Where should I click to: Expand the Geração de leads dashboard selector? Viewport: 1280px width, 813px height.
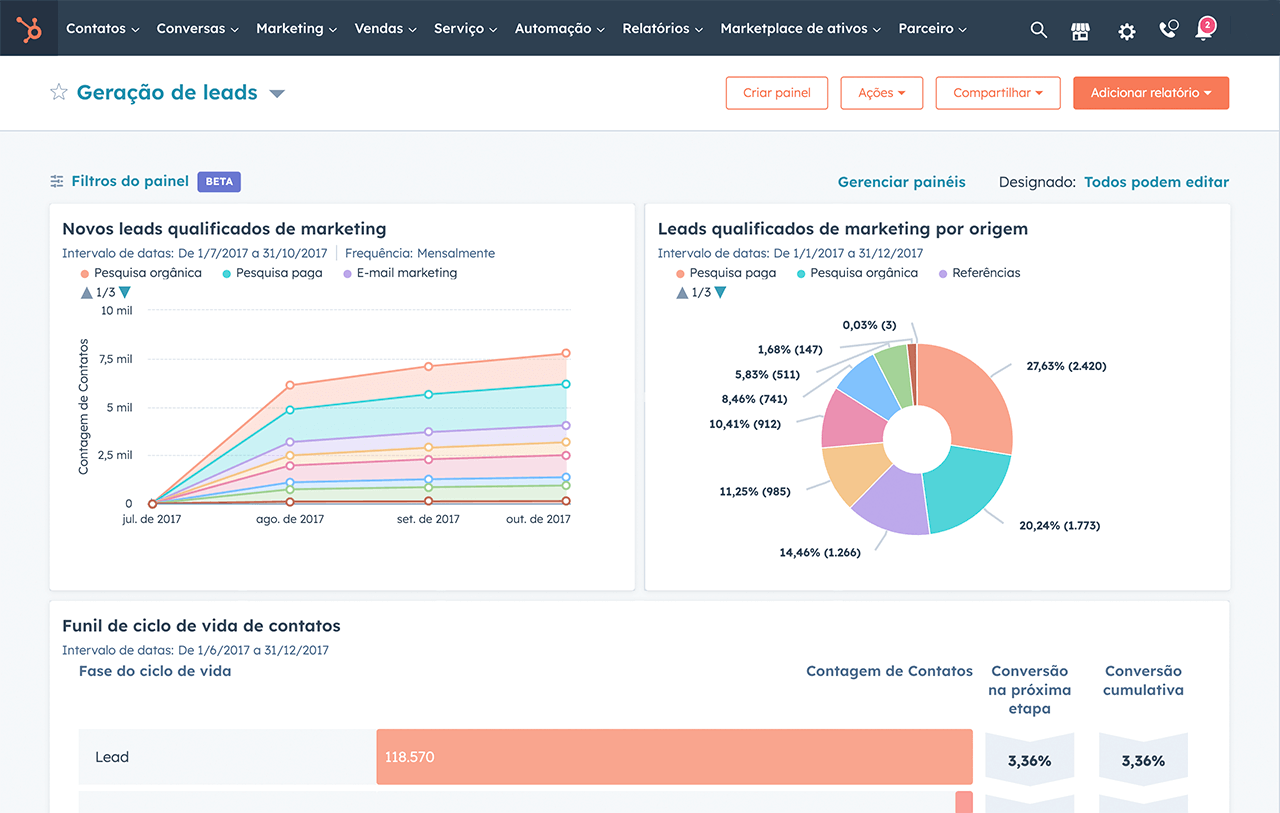pyautogui.click(x=277, y=91)
